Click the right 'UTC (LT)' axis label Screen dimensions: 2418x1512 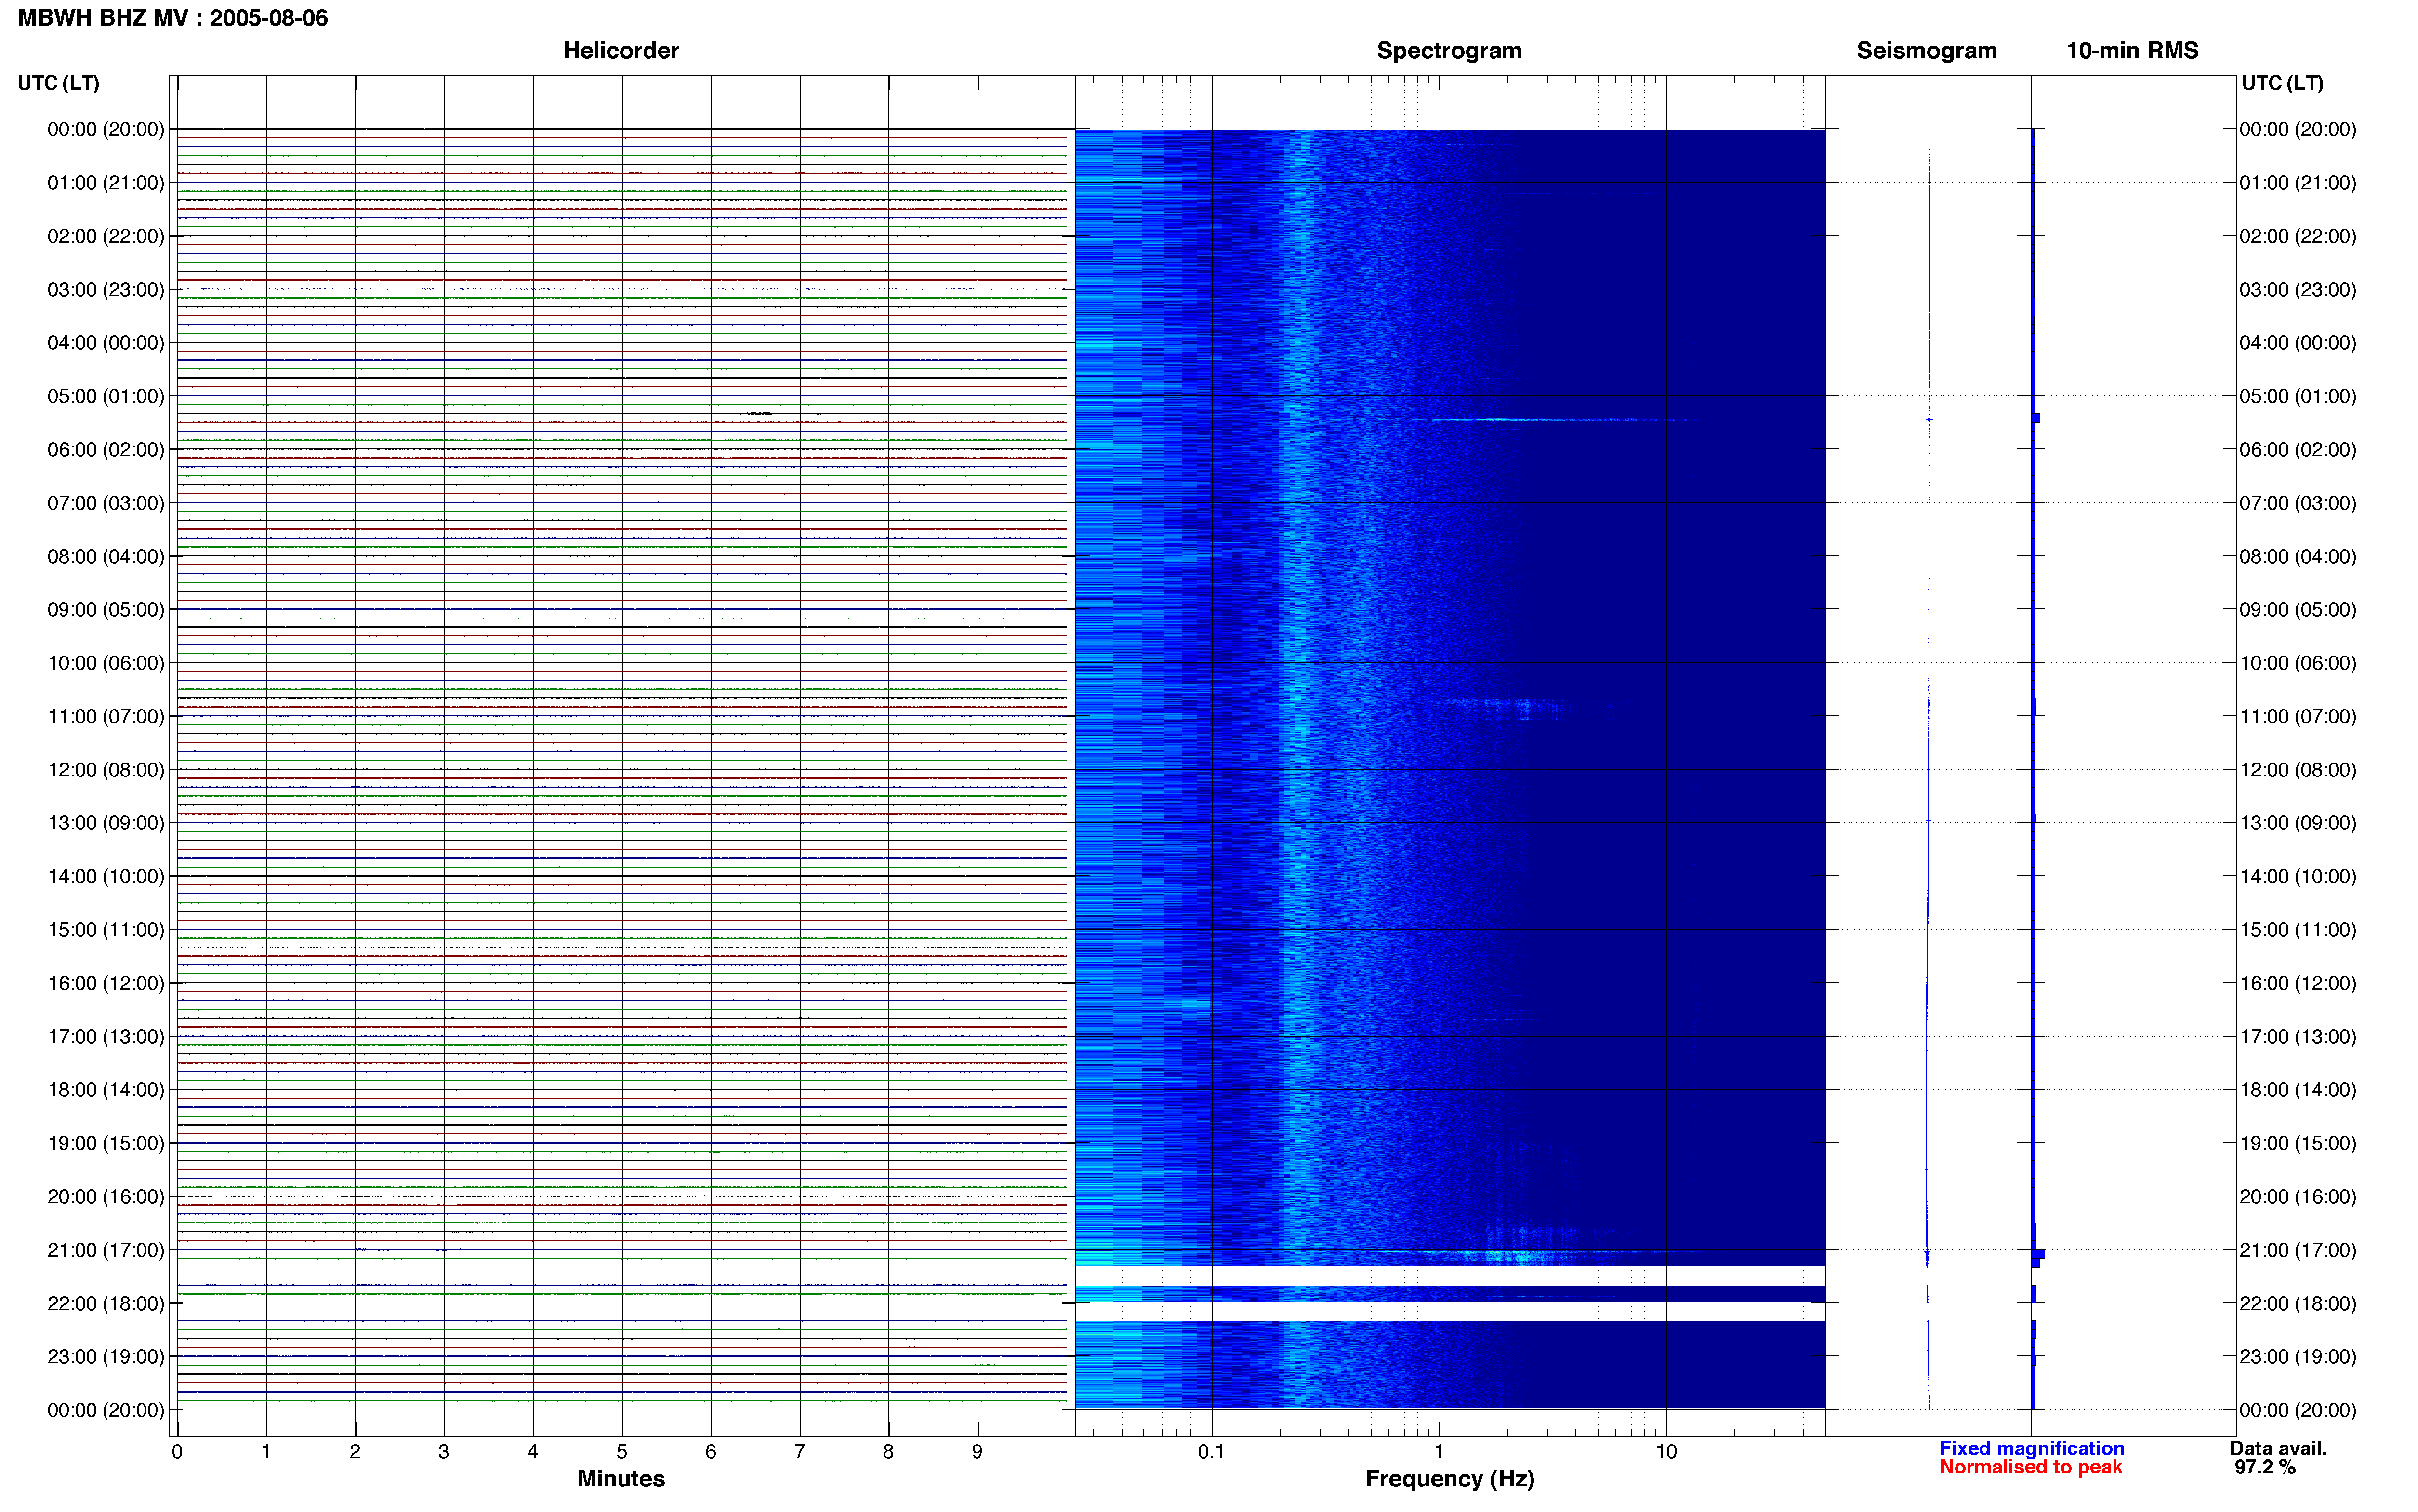tap(2282, 83)
